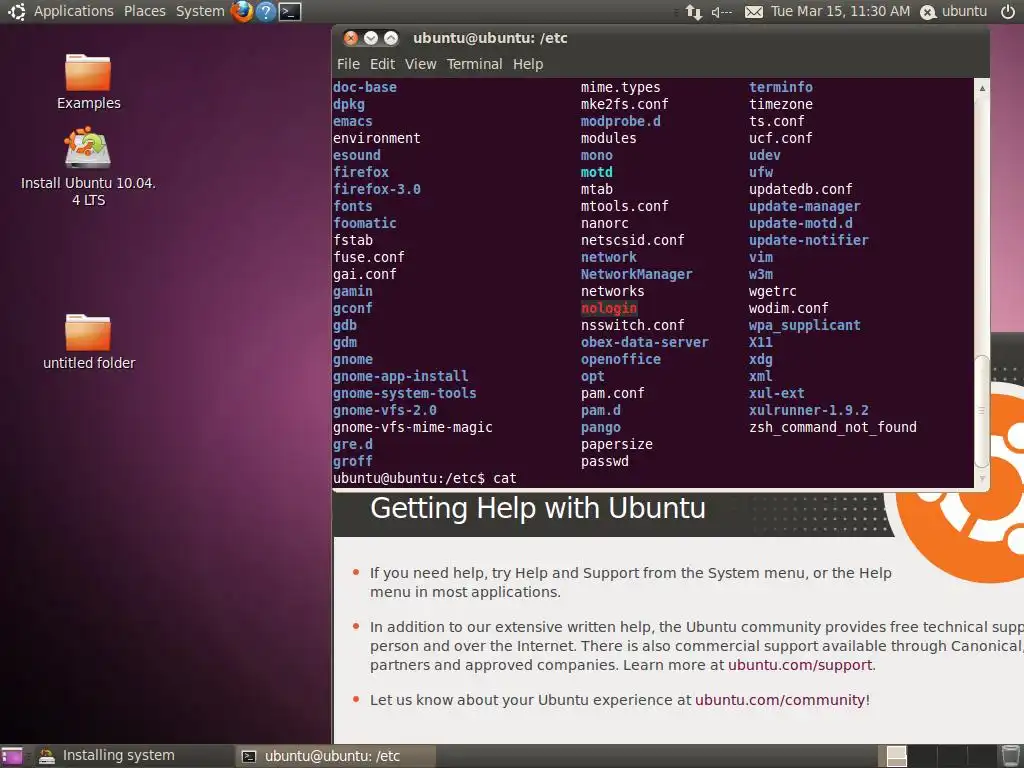Click the 'wpa_supplicant' directory name
Screen dimensions: 1024x768
pyautogui.click(x=805, y=325)
